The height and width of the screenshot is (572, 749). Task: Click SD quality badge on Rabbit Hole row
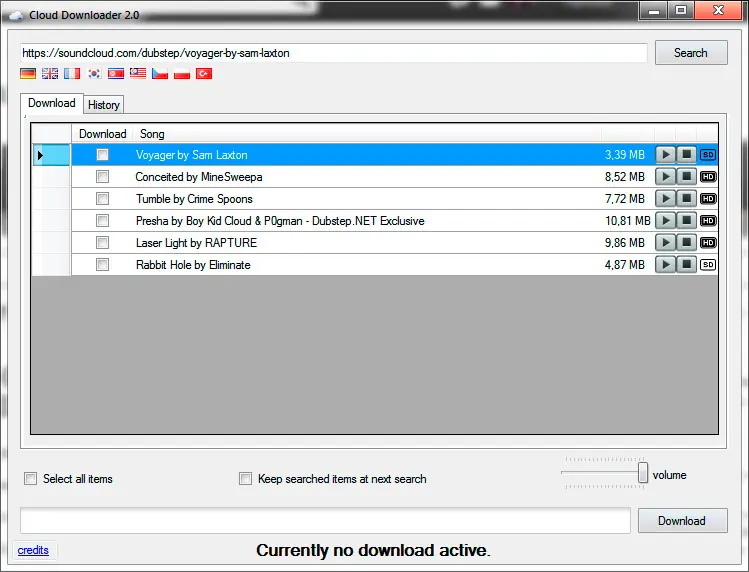coord(708,264)
